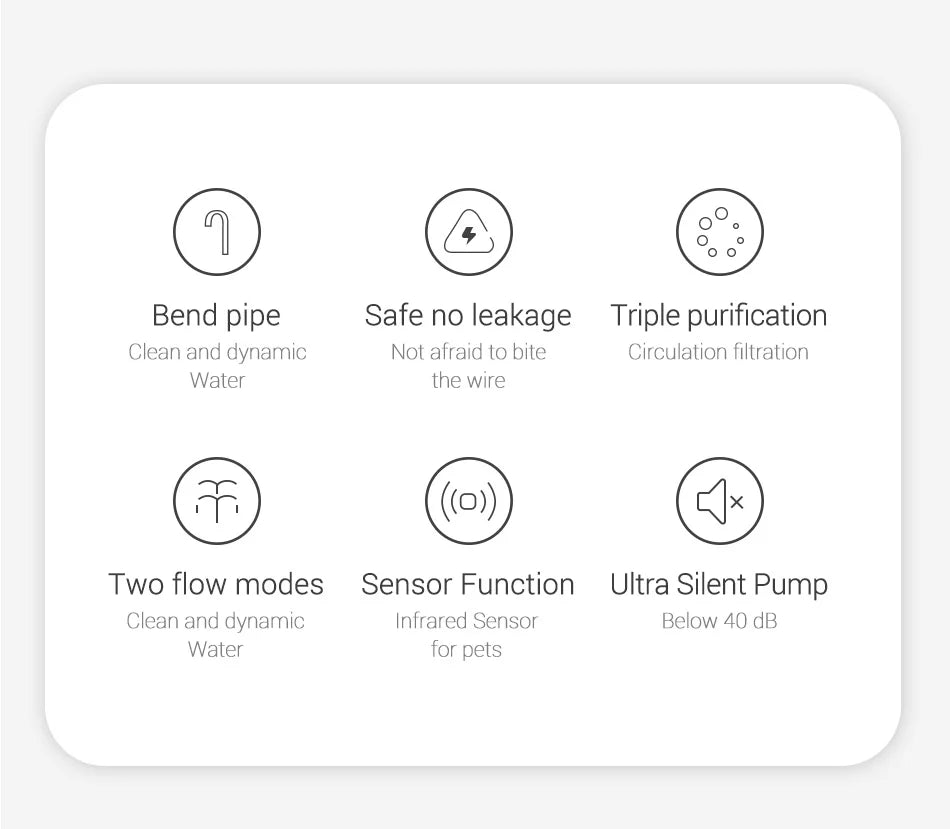Click description text under 'Bend pipe'

point(217,366)
